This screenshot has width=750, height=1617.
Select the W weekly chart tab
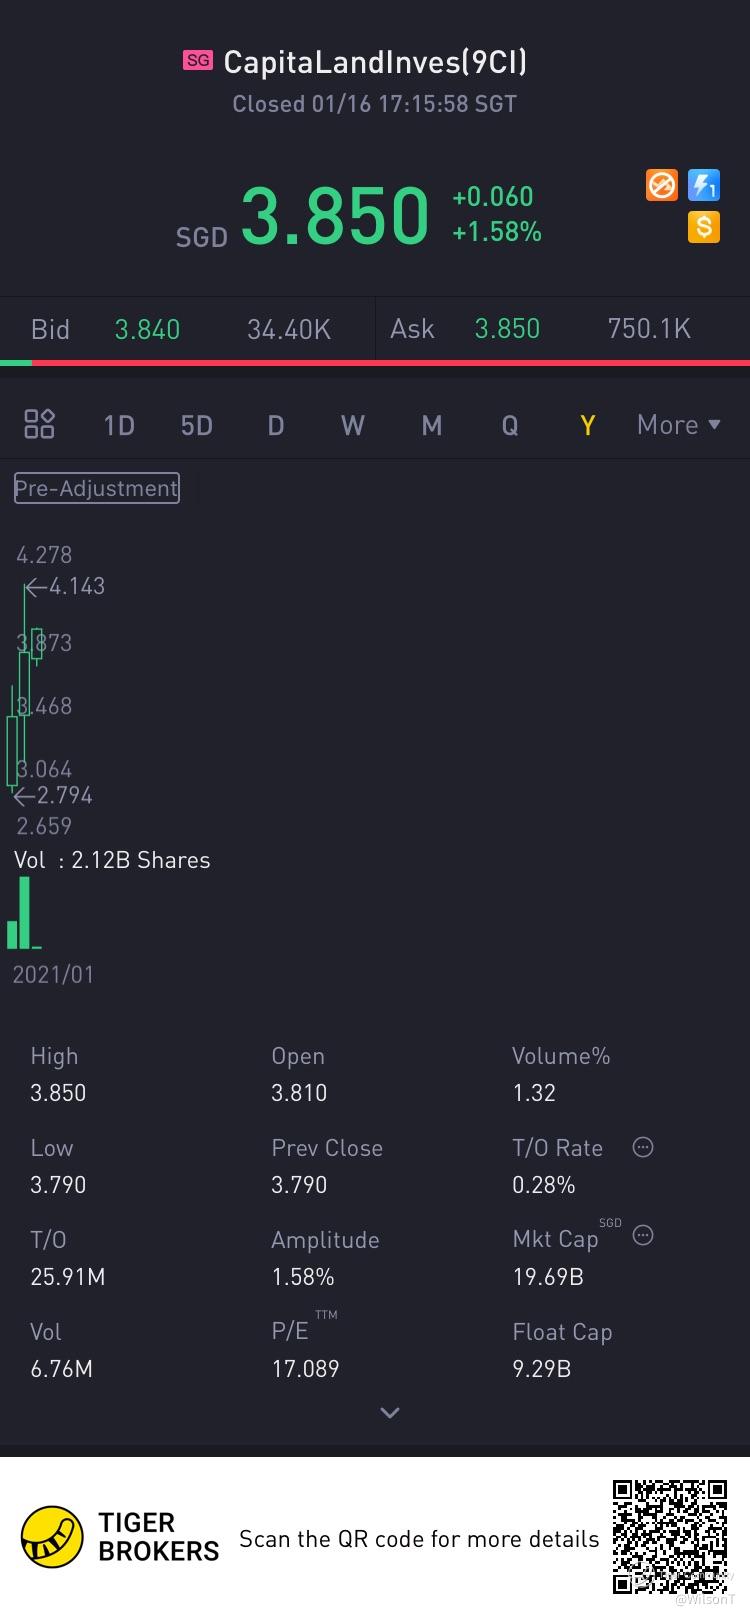(x=353, y=425)
